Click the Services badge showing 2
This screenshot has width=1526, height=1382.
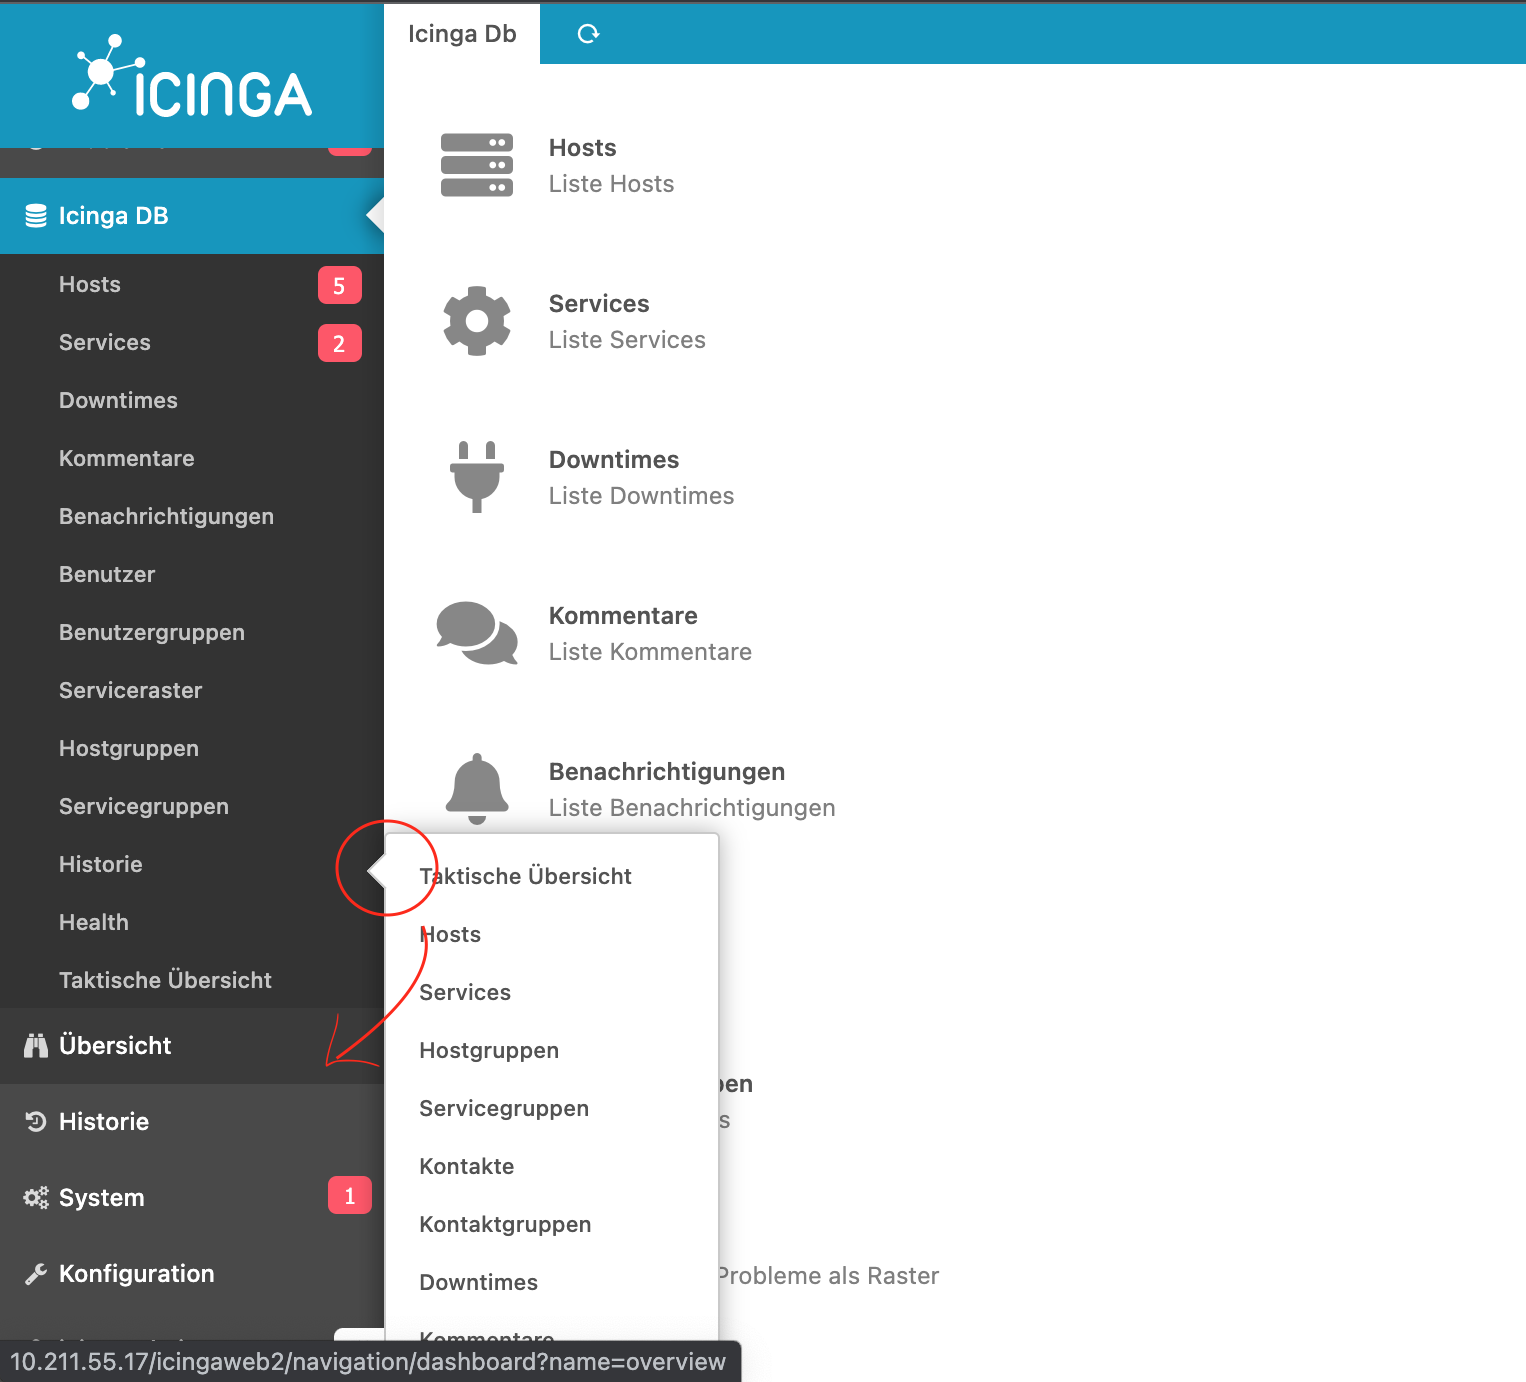339,342
